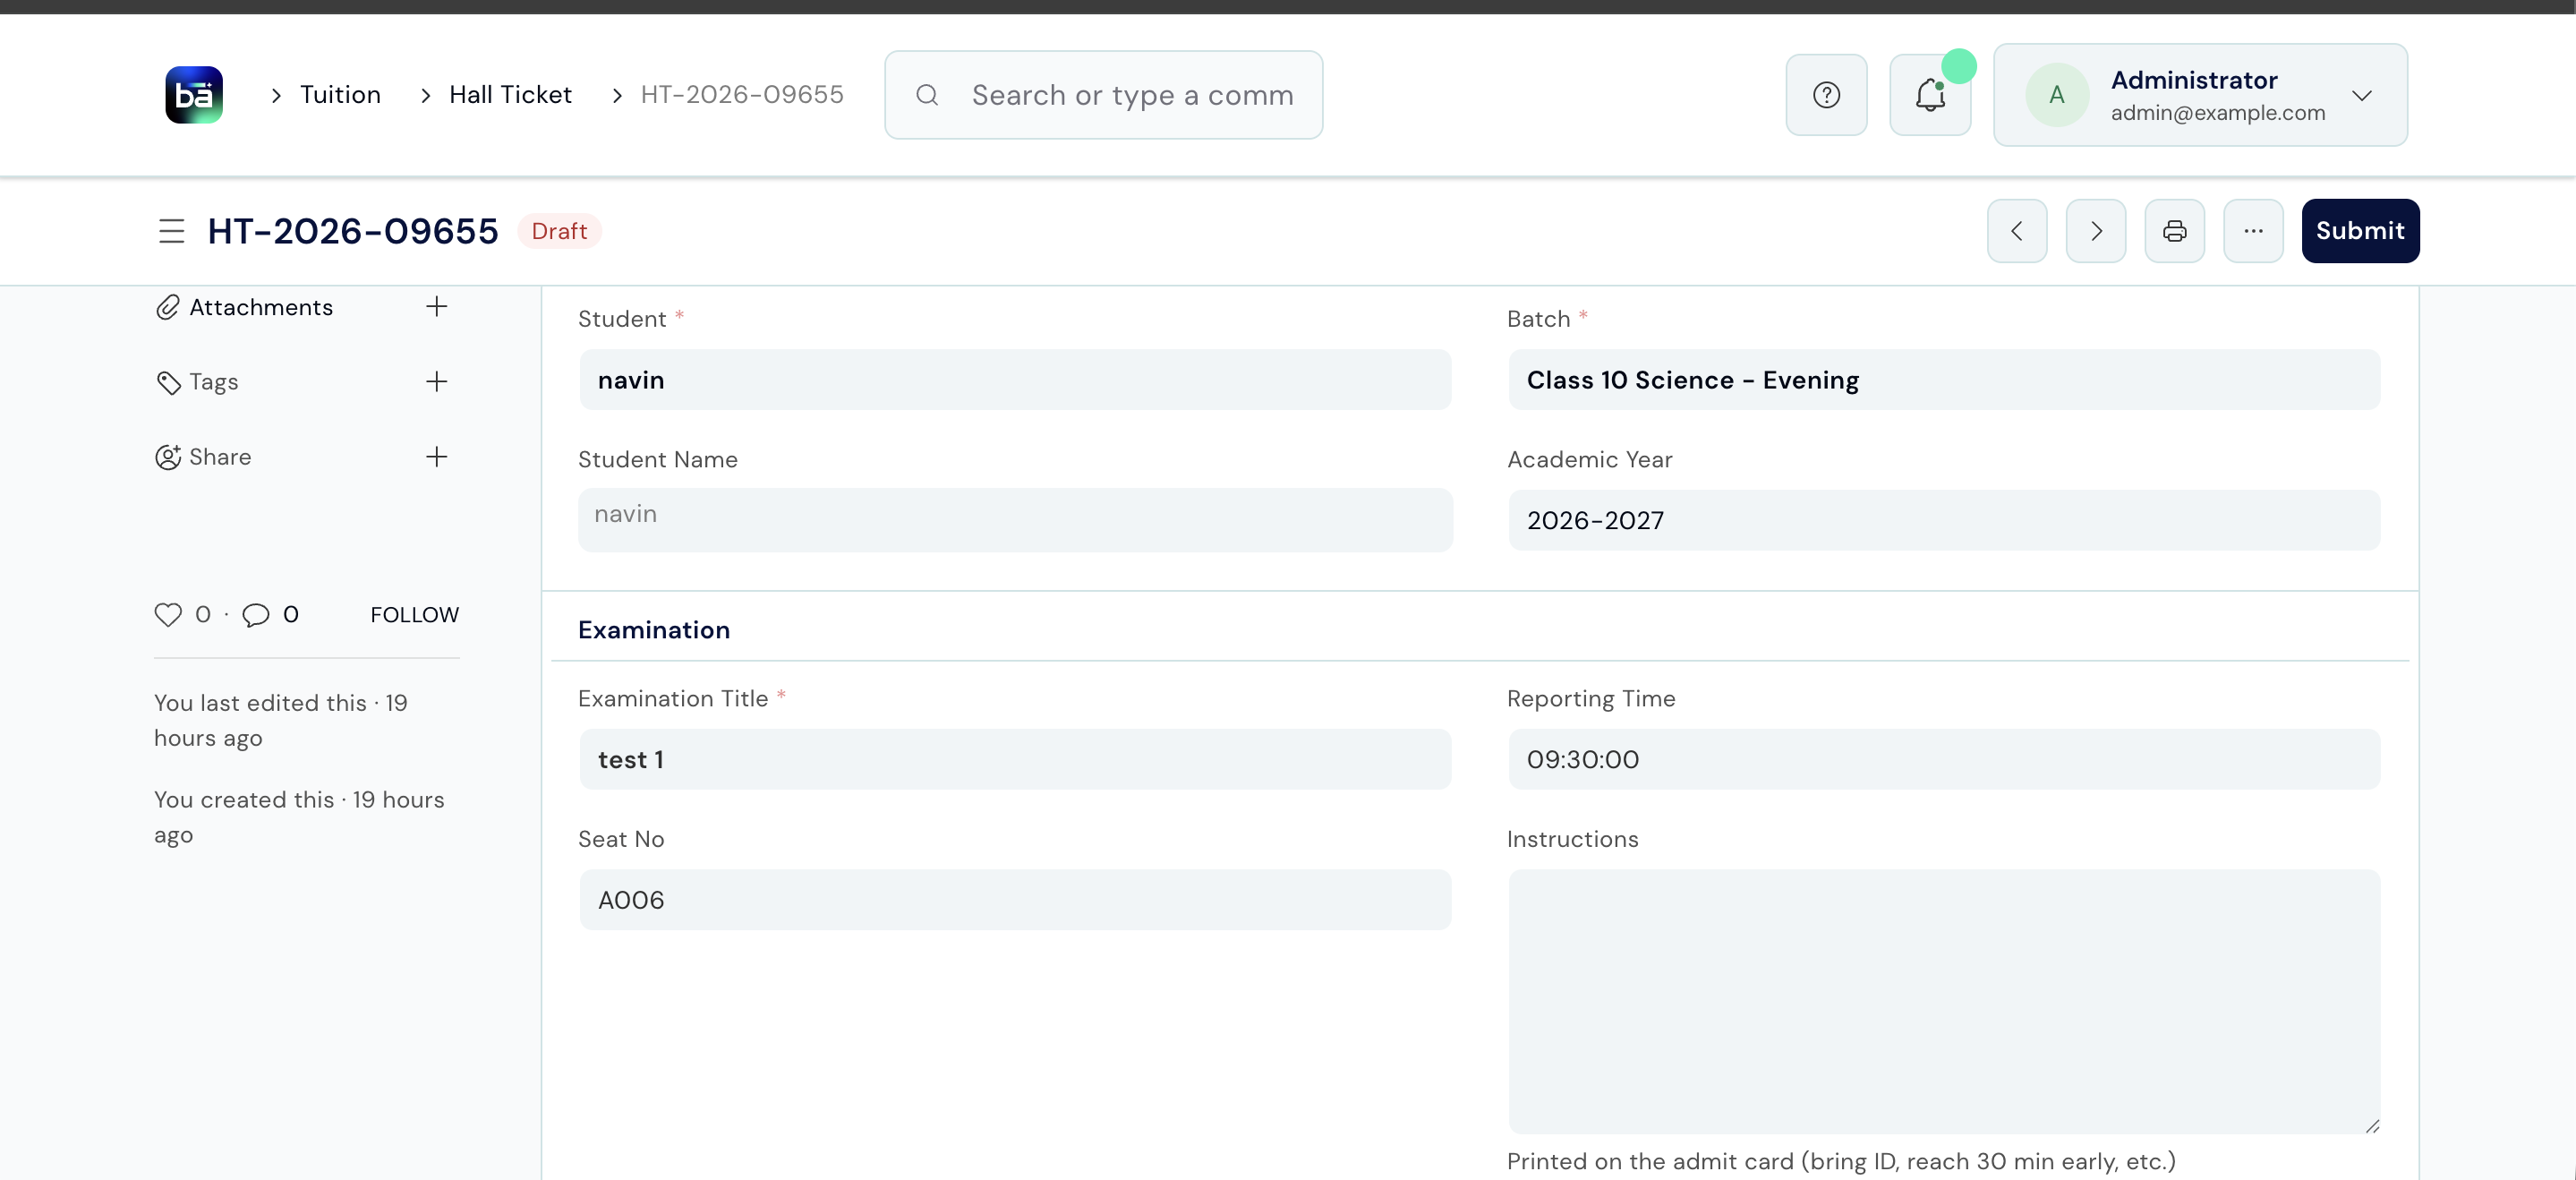Open the home logo icon
Image resolution: width=2576 pixels, height=1180 pixels.
pyautogui.click(x=194, y=95)
